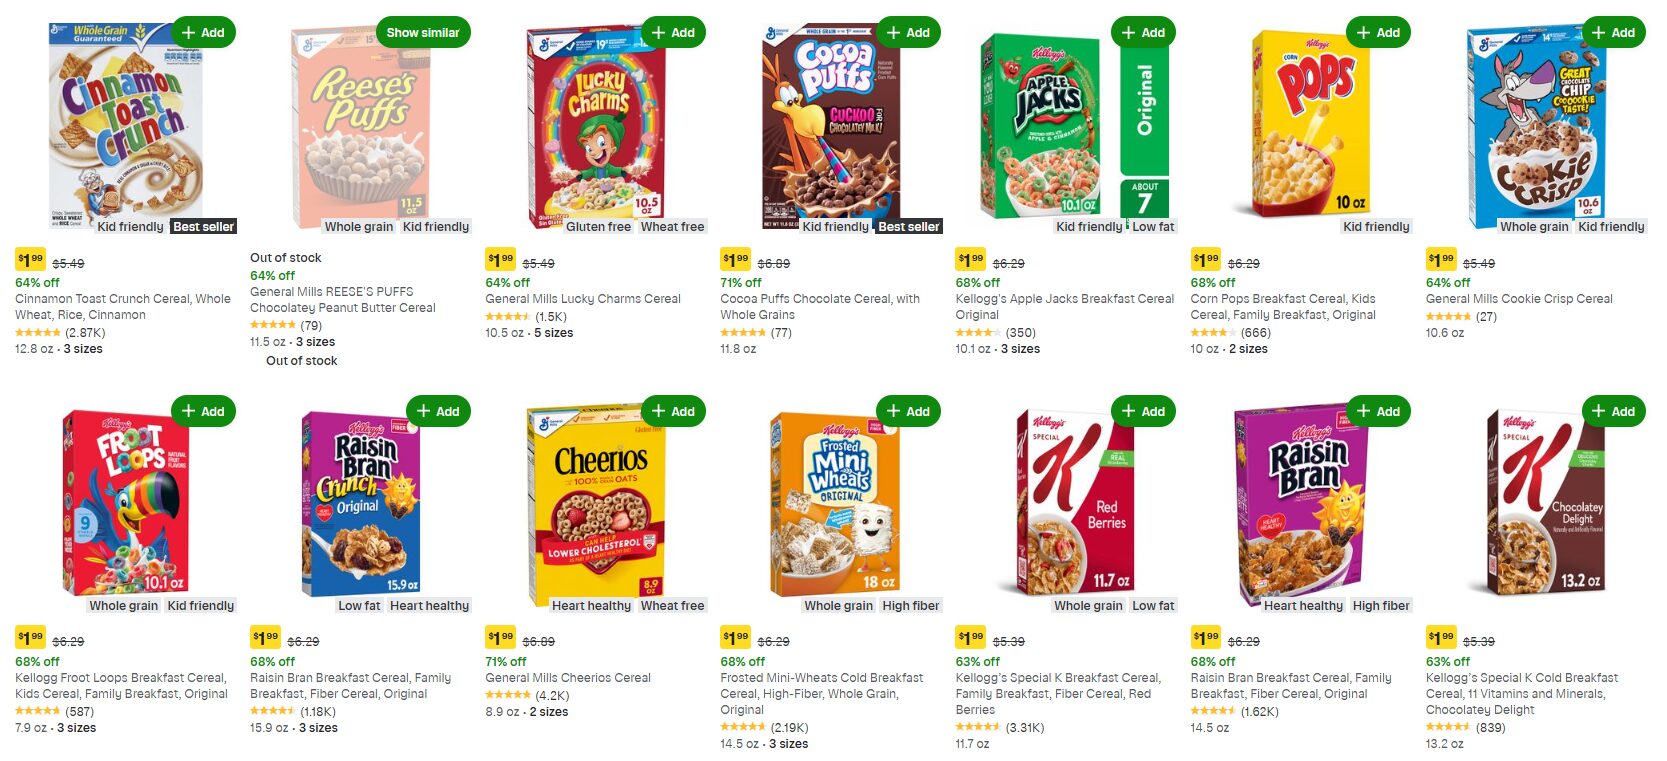Viewport: 1667px width, 761px height.
Task: Add Cookie Crisp cereal to cart
Action: tap(1613, 33)
